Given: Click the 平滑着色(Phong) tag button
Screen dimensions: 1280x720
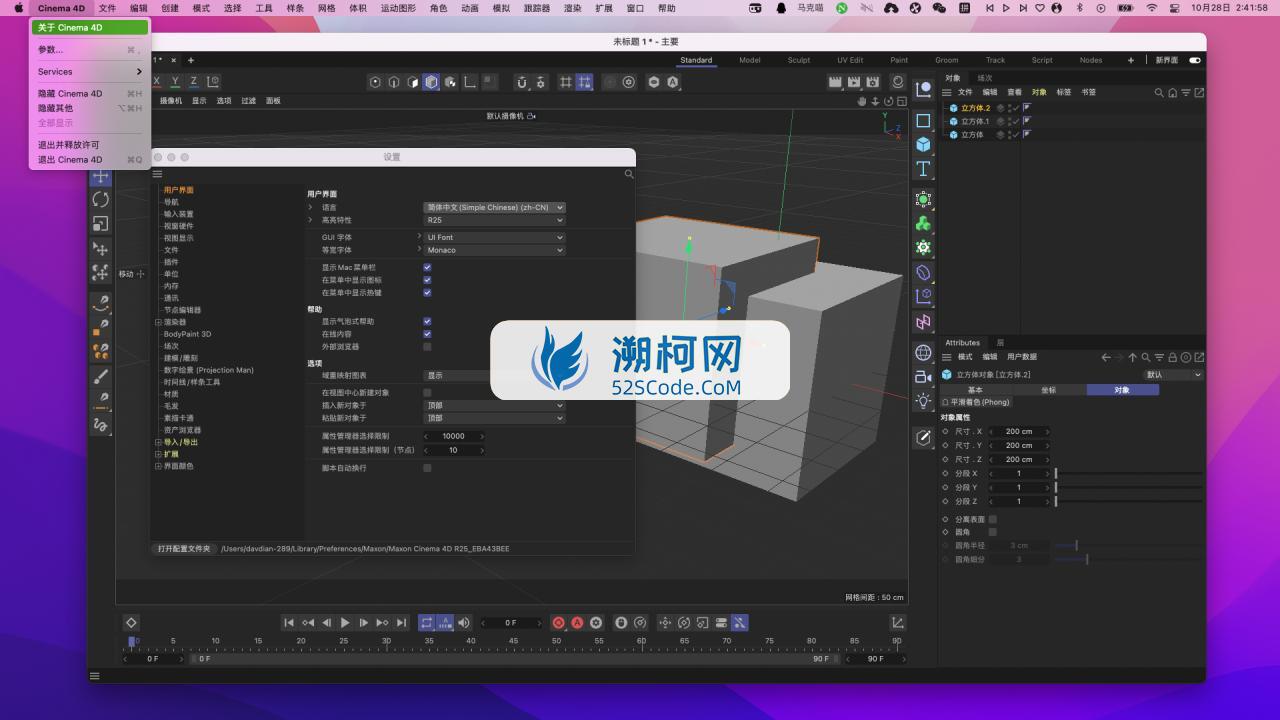Looking at the screenshot, I should tap(976, 402).
